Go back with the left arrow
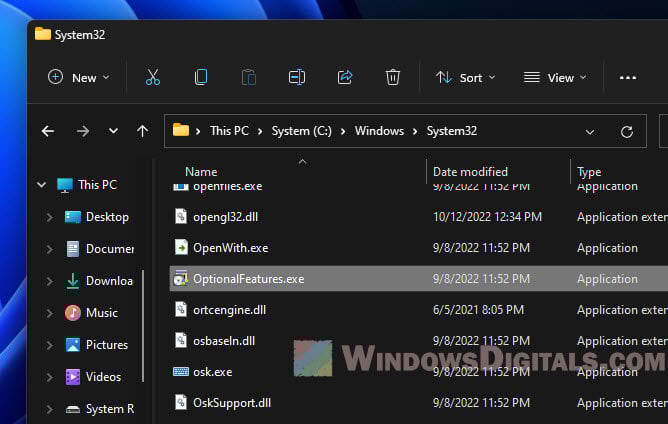 click(48, 131)
